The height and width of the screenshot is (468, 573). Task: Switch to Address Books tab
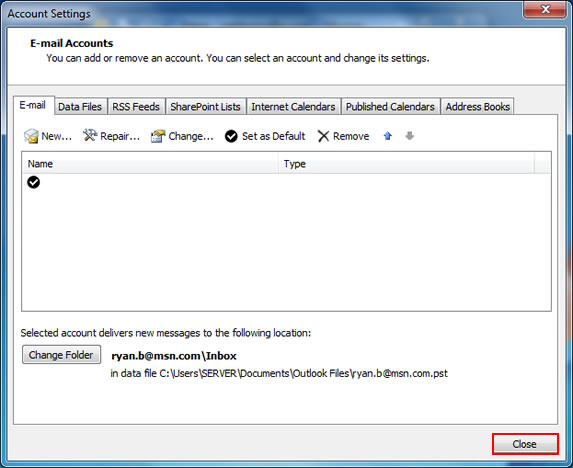coord(478,107)
